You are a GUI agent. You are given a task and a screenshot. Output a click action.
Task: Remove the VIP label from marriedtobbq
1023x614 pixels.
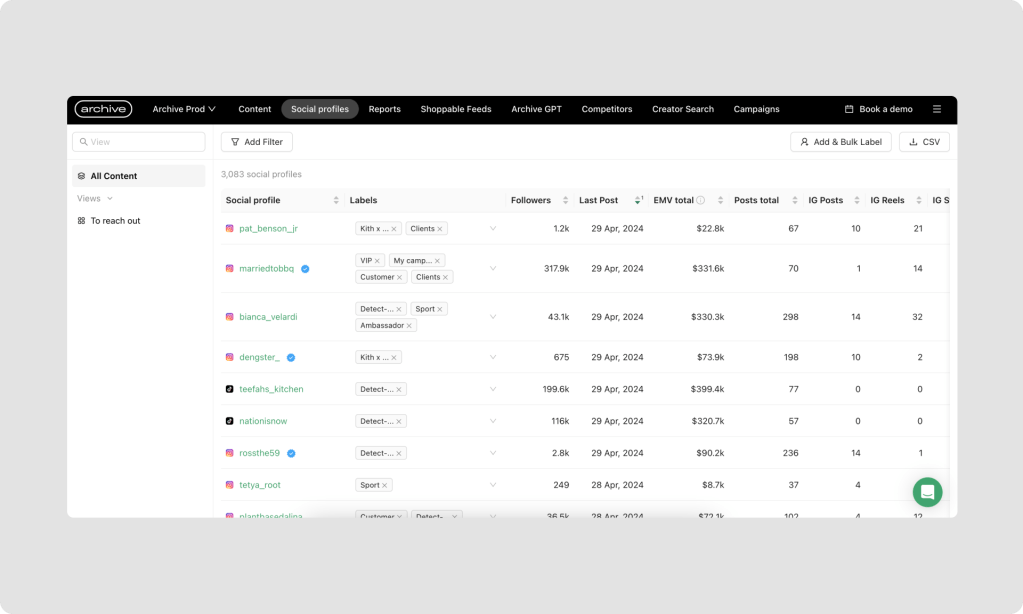[377, 260]
